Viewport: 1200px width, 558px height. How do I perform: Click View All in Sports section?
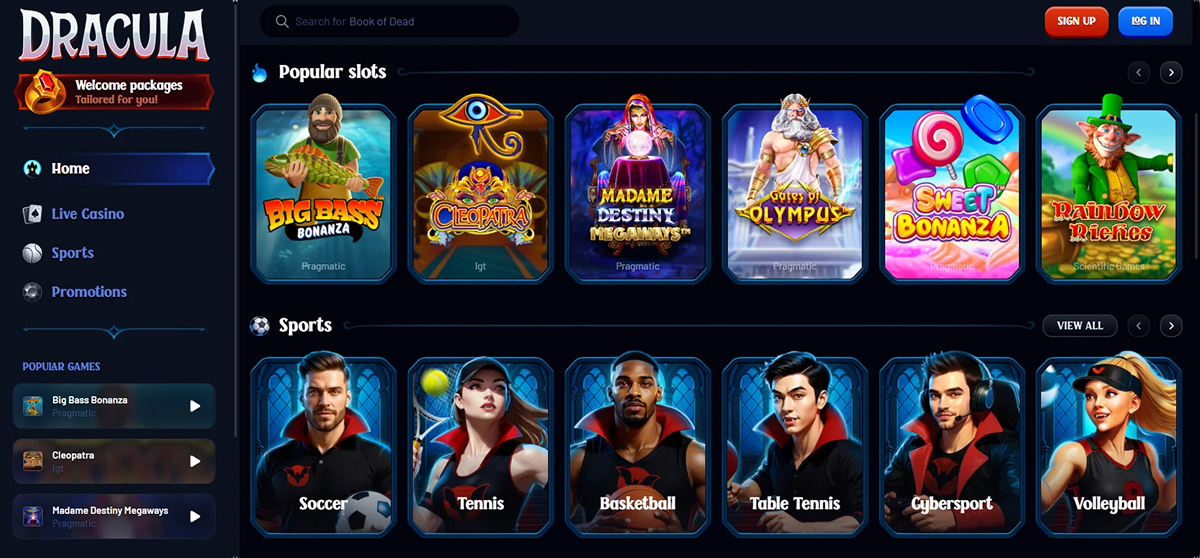click(1080, 325)
